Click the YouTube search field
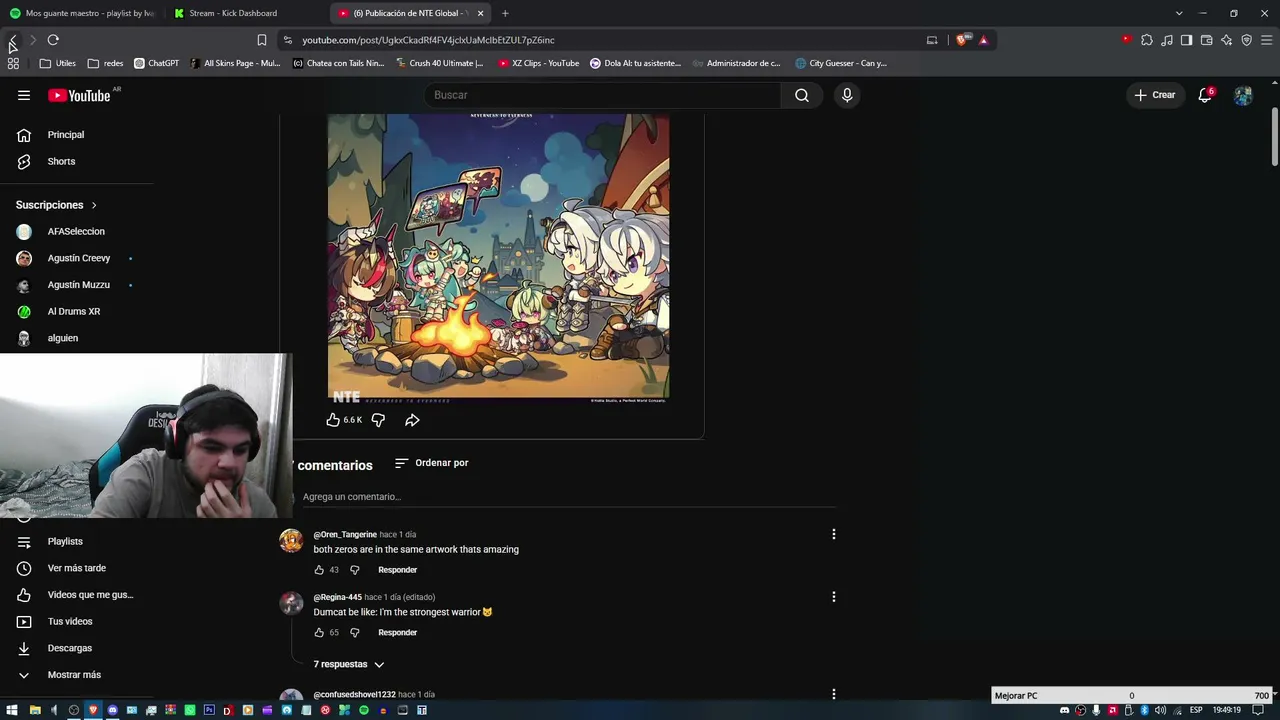This screenshot has height=720, width=1280. click(x=601, y=95)
